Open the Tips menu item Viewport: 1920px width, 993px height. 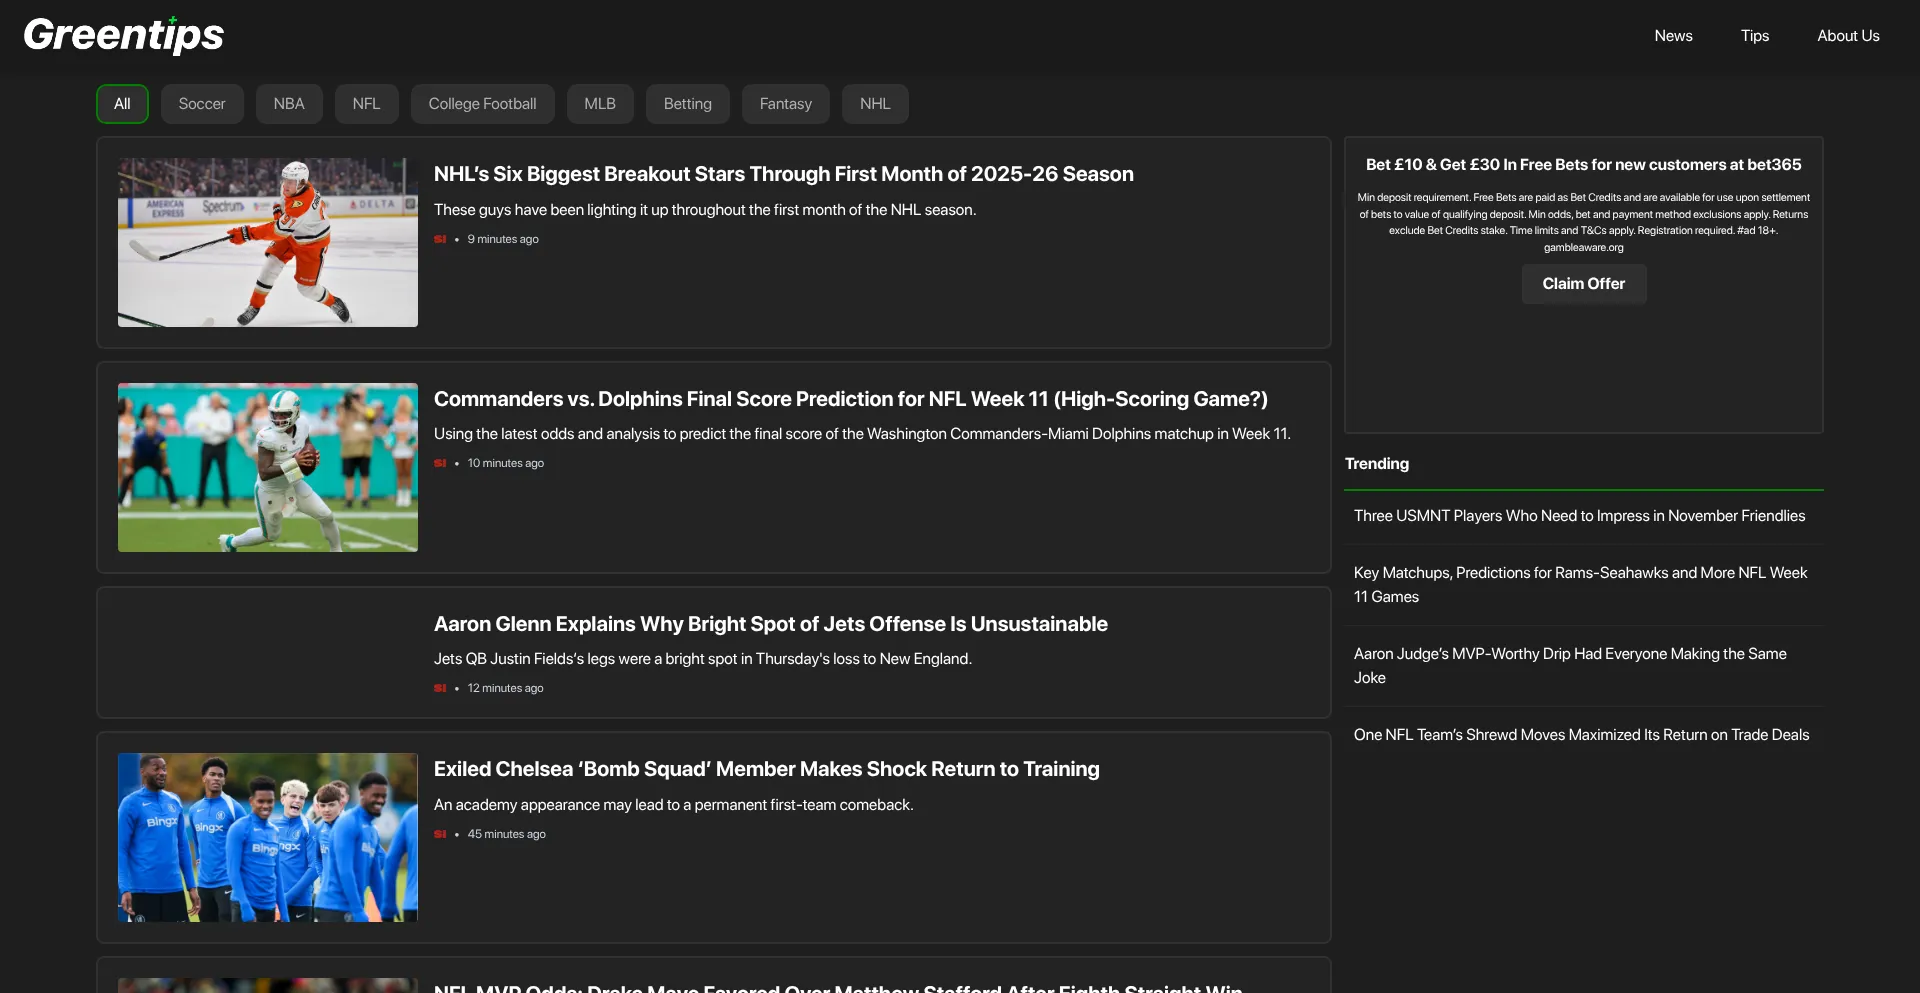(1754, 36)
